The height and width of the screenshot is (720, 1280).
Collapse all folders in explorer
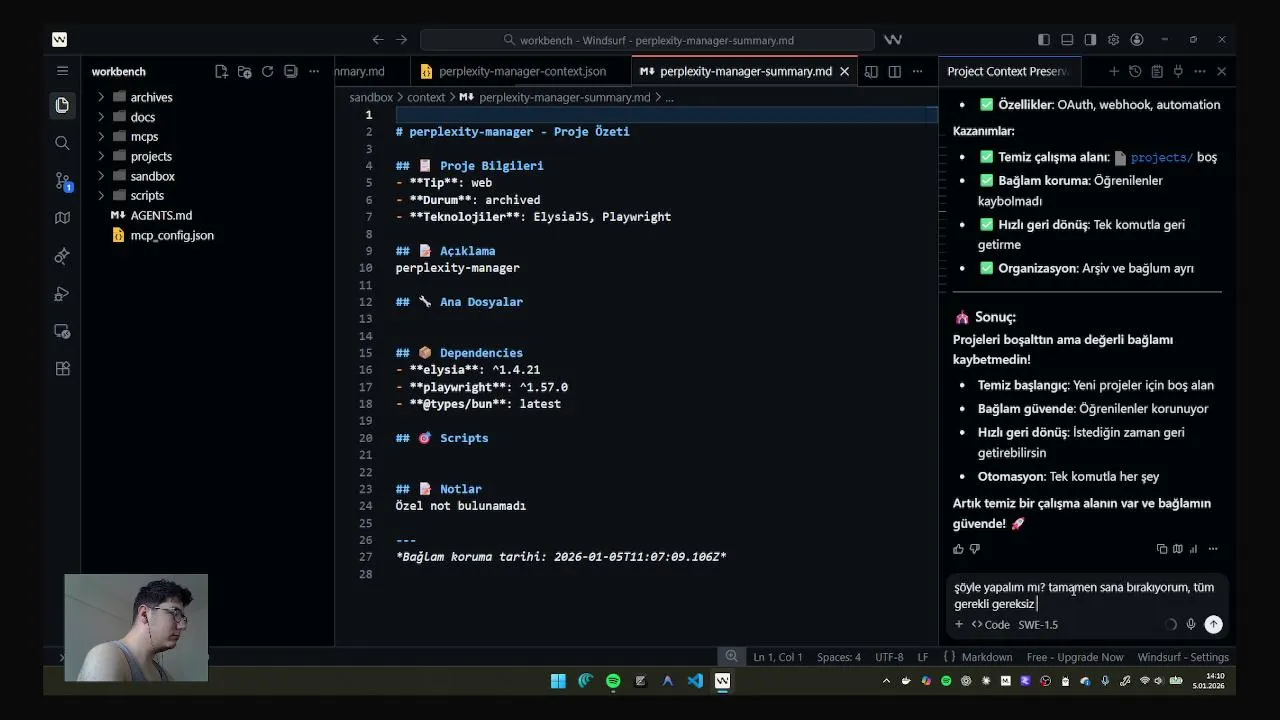(x=290, y=72)
